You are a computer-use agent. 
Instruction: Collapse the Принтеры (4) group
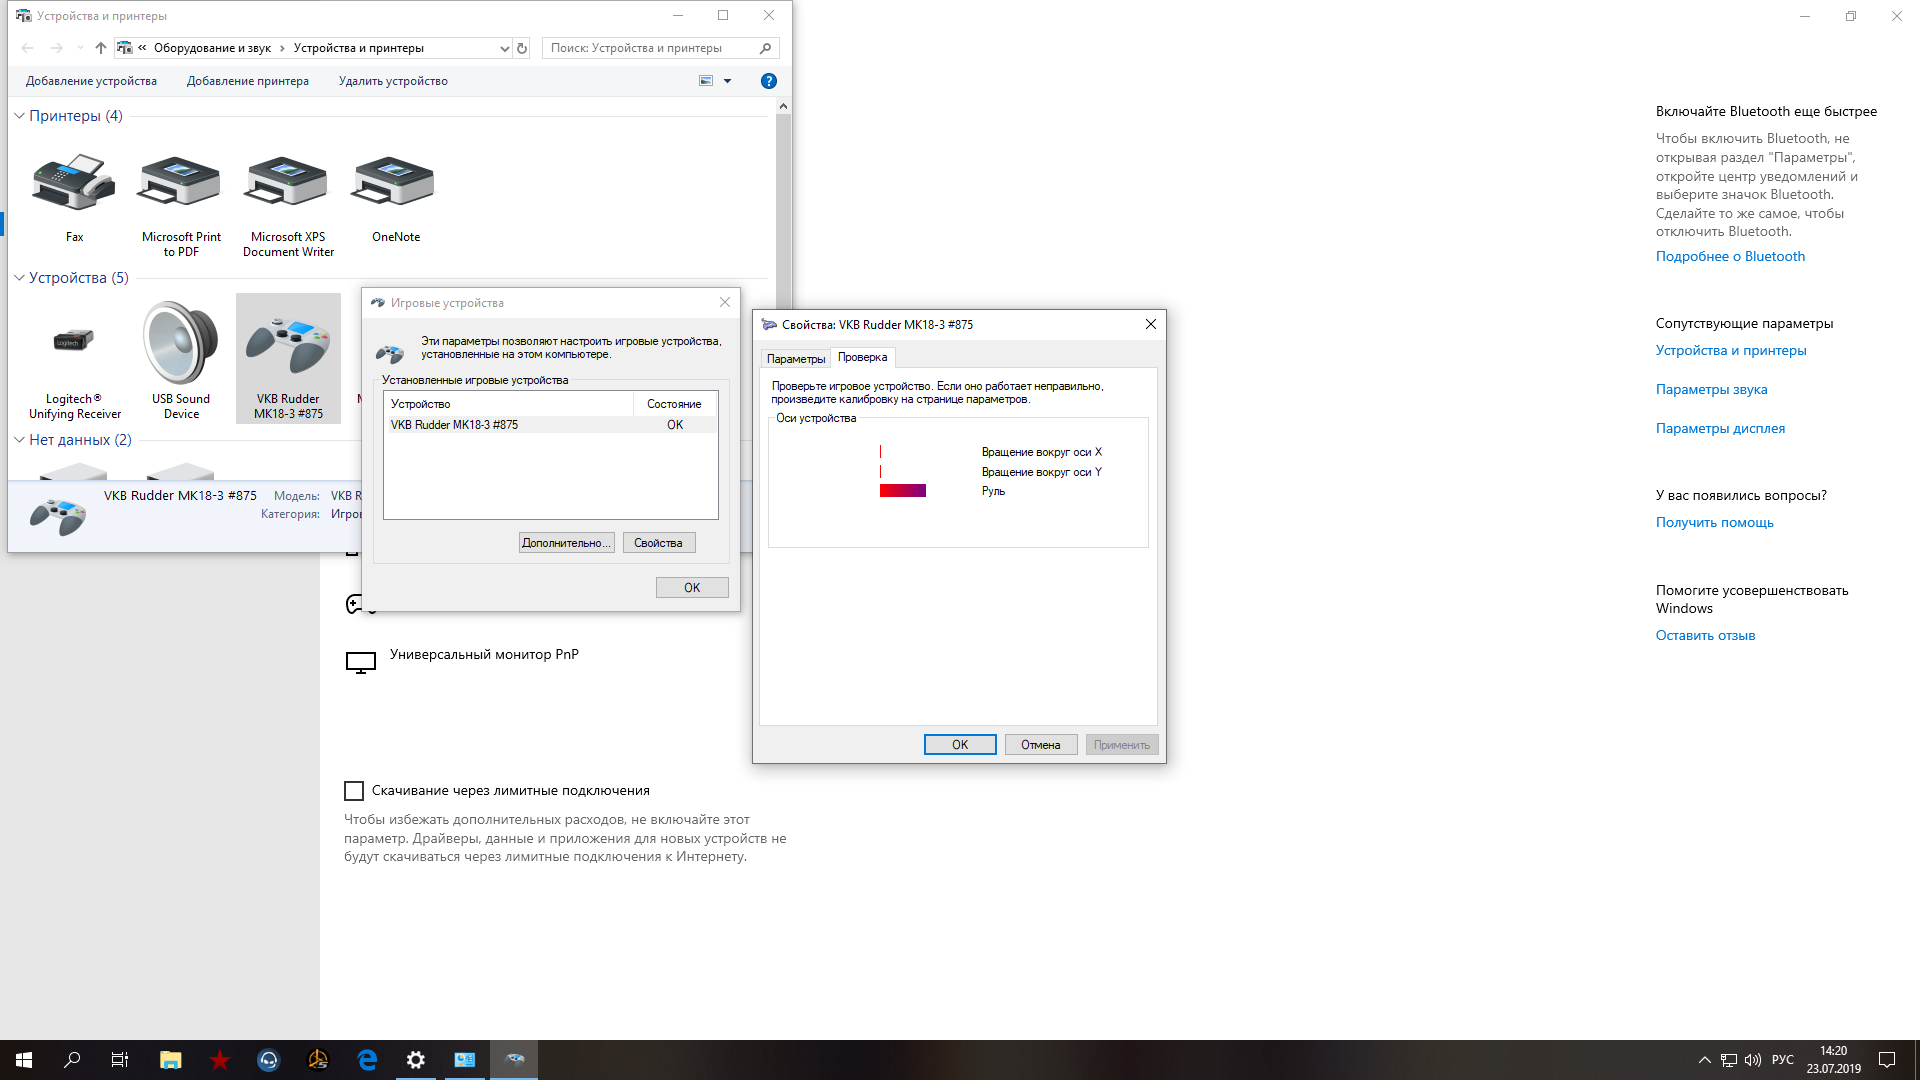19,116
